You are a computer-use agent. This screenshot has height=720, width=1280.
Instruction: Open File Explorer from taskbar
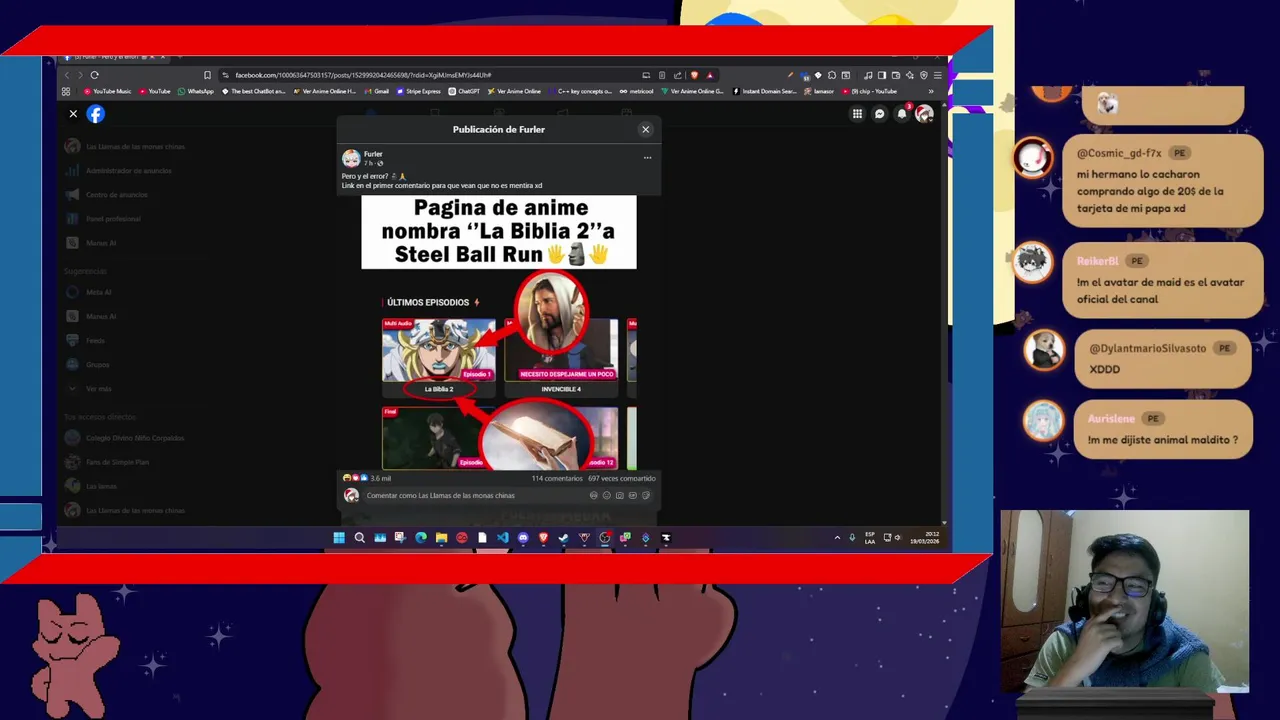[x=441, y=538]
